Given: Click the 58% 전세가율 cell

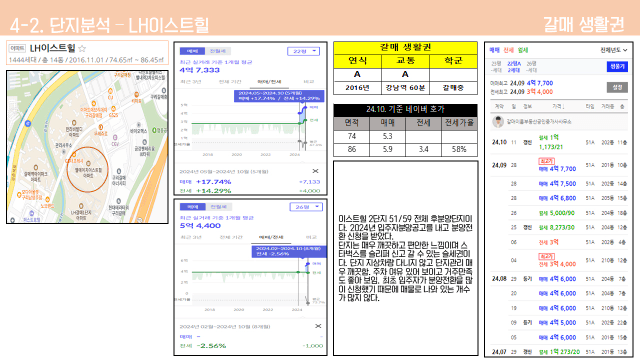Looking at the screenshot, I should 459,150.
